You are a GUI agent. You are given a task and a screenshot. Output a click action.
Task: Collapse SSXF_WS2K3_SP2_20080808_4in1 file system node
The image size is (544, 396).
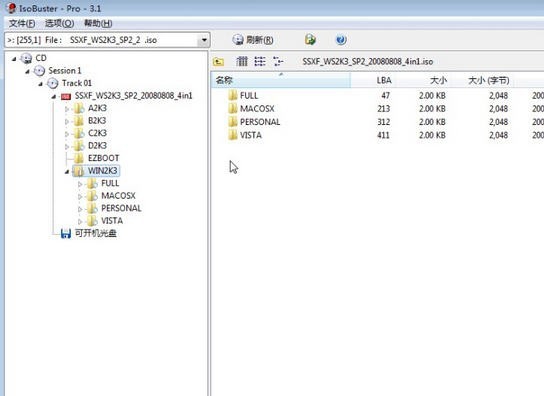click(54, 96)
